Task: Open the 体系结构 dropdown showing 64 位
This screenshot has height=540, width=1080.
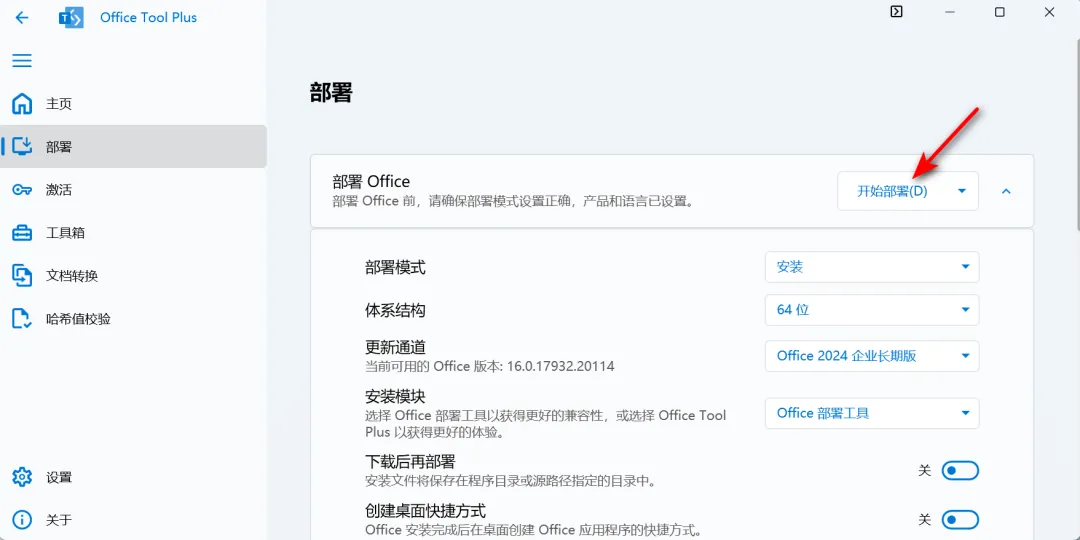Action: (872, 310)
